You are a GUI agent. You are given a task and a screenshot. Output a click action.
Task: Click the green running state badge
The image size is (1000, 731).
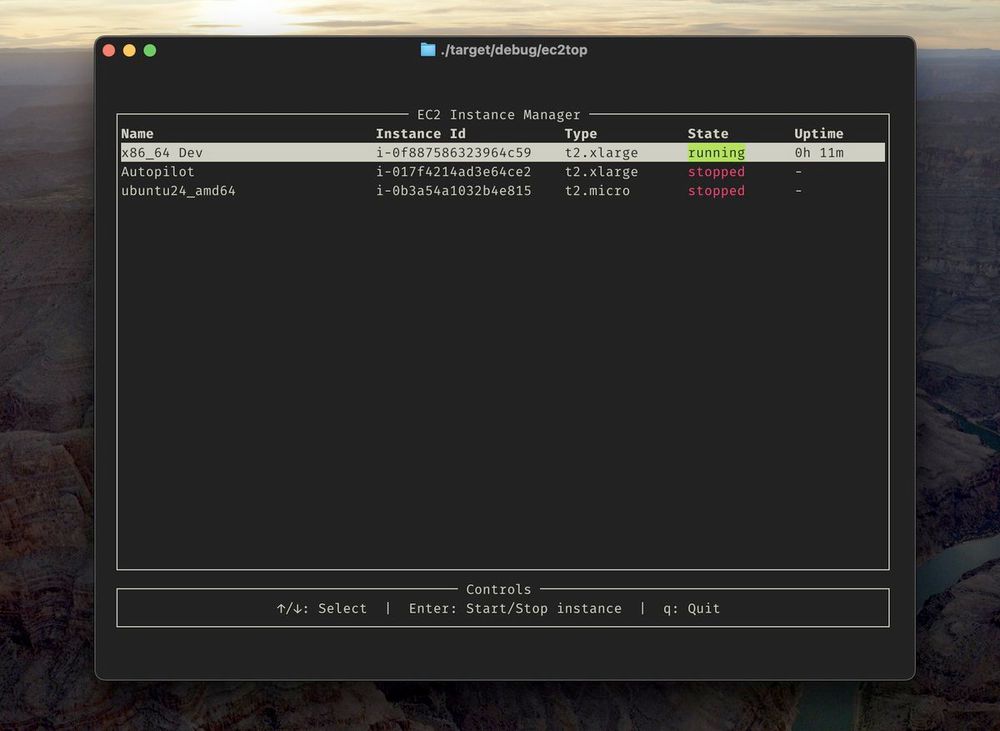point(716,152)
